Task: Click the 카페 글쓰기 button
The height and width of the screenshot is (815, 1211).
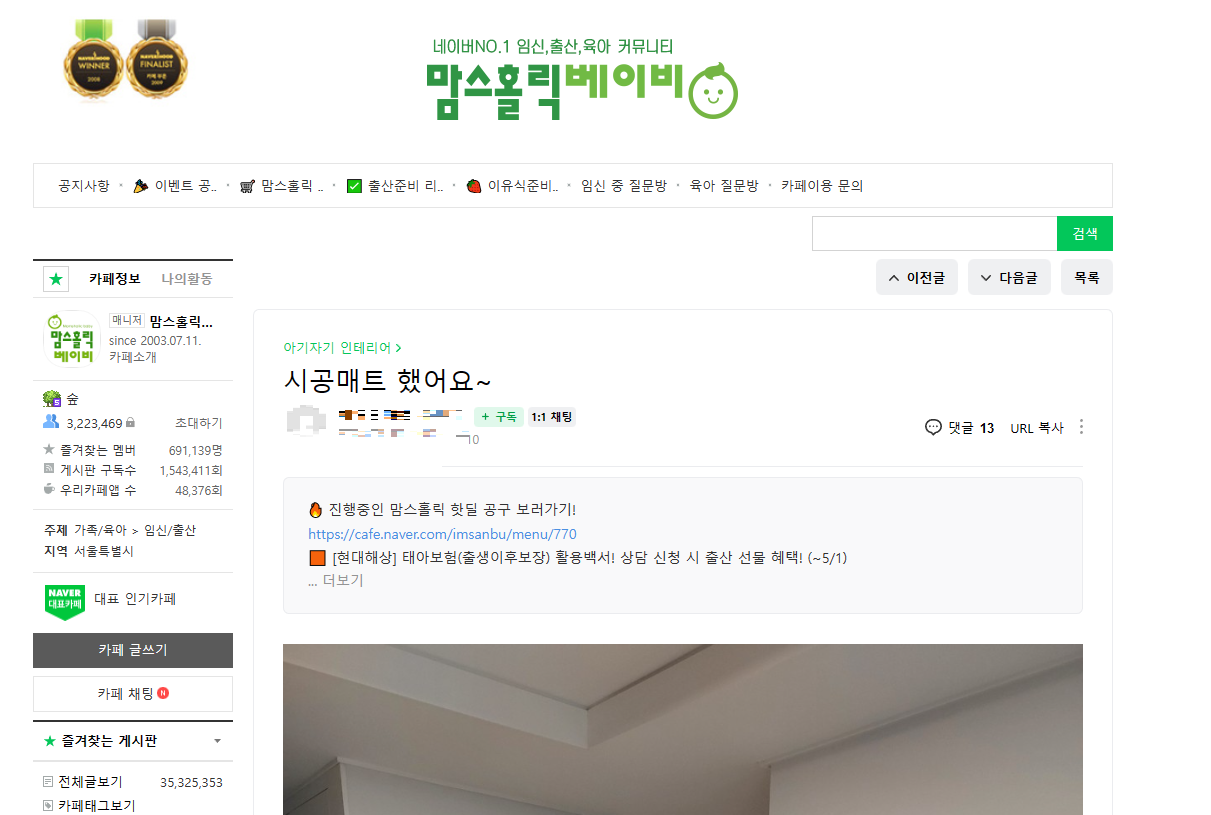Action: (133, 650)
